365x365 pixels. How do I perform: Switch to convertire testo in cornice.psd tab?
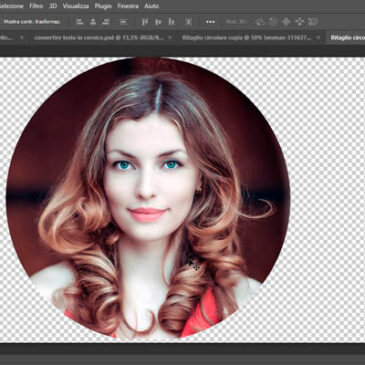[99, 38]
